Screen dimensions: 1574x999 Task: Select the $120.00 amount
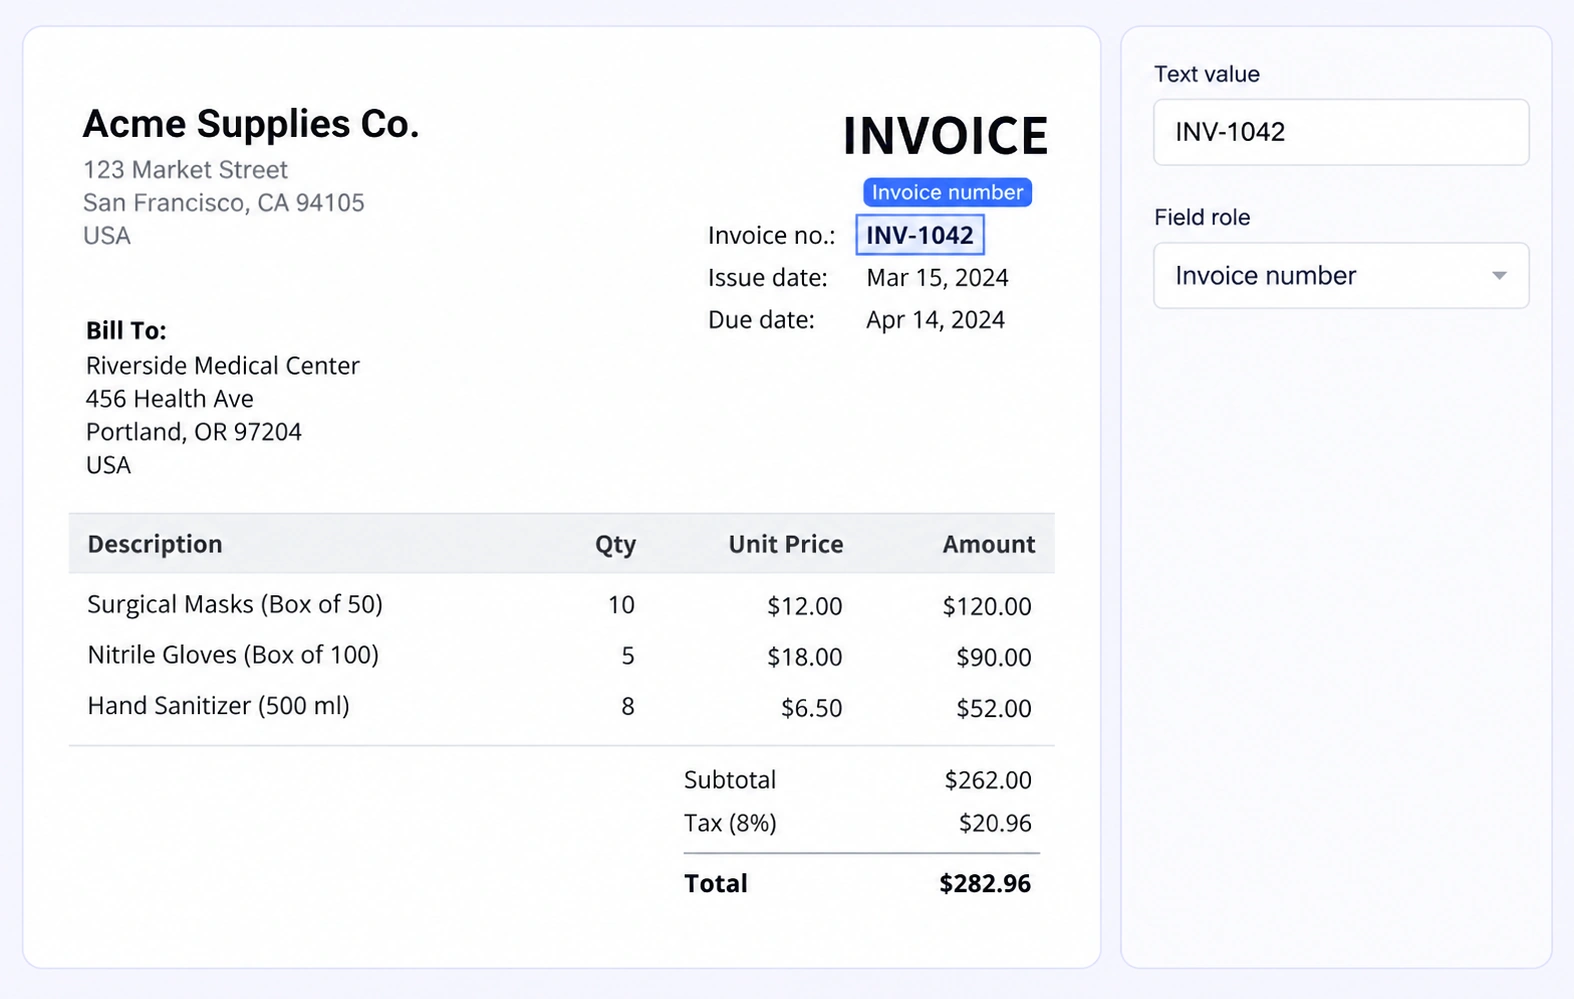[987, 606]
